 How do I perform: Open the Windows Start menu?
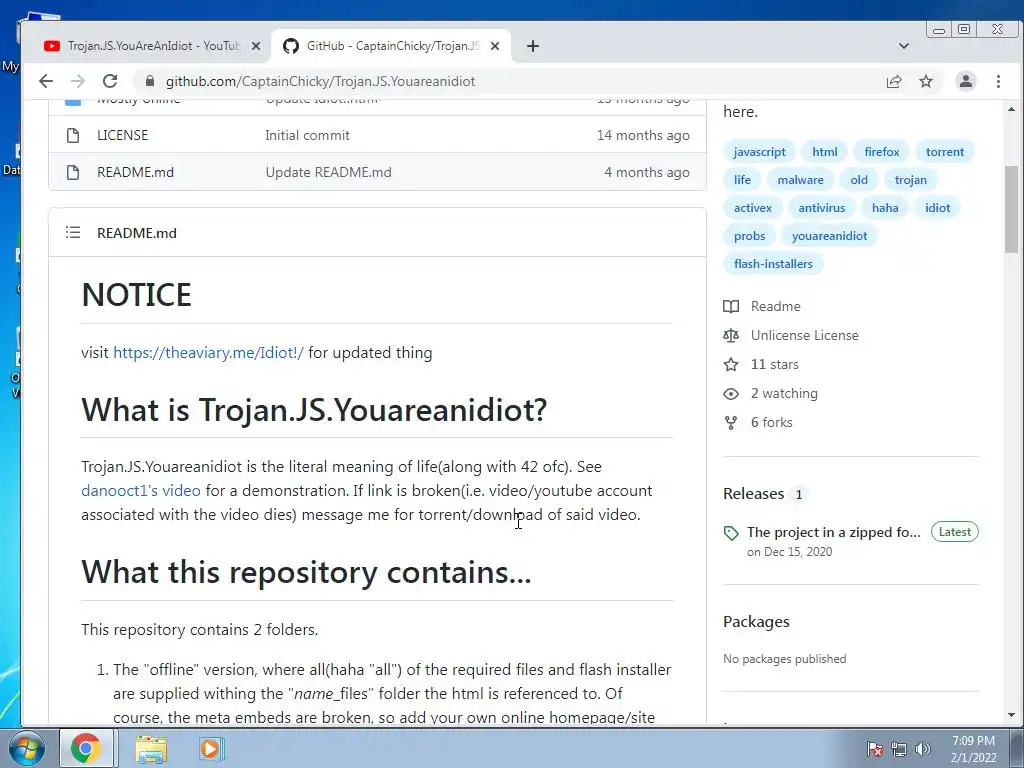point(26,748)
